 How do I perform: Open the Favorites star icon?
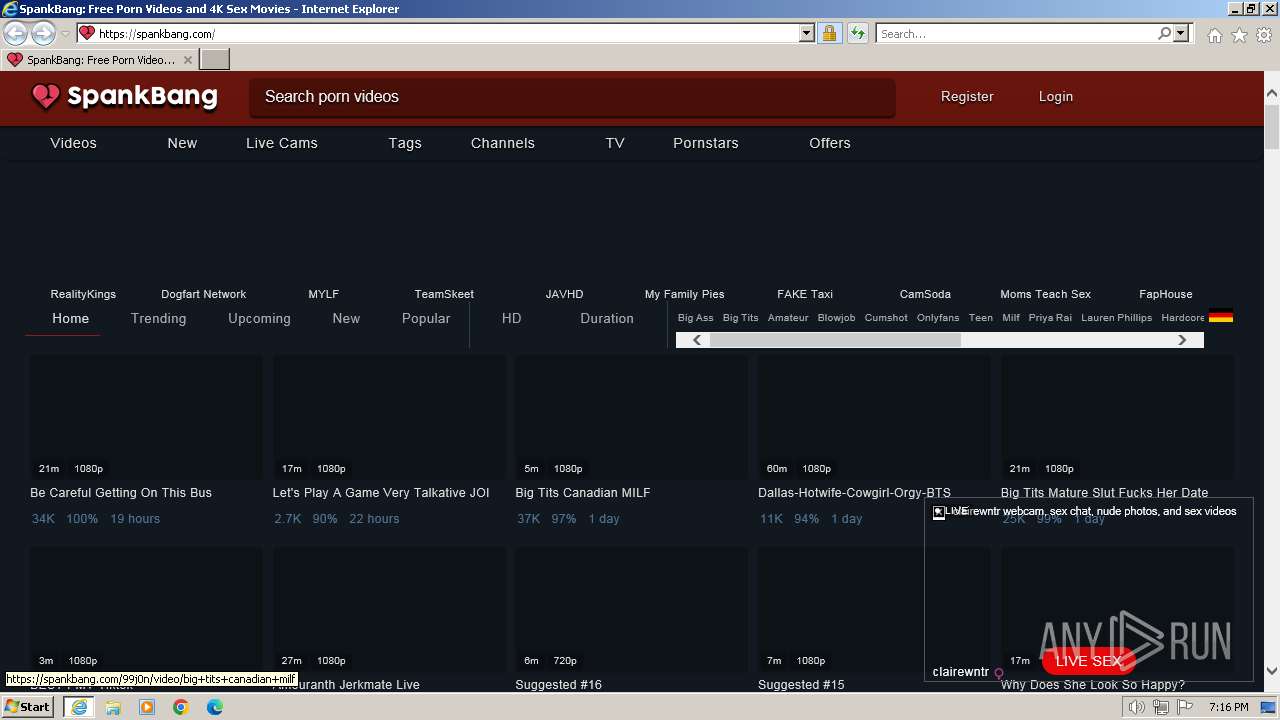[1239, 35]
